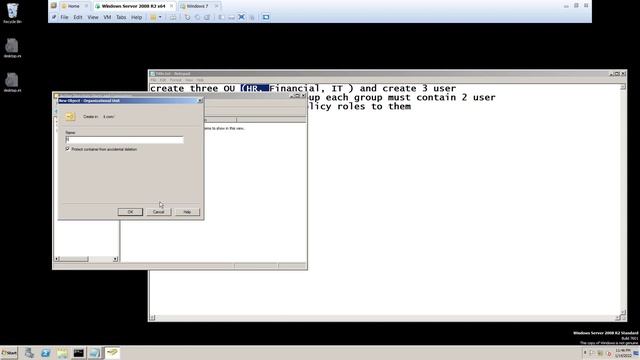Open PowerShell from the taskbar
The height and width of the screenshot is (360, 640).
click(x=45, y=353)
